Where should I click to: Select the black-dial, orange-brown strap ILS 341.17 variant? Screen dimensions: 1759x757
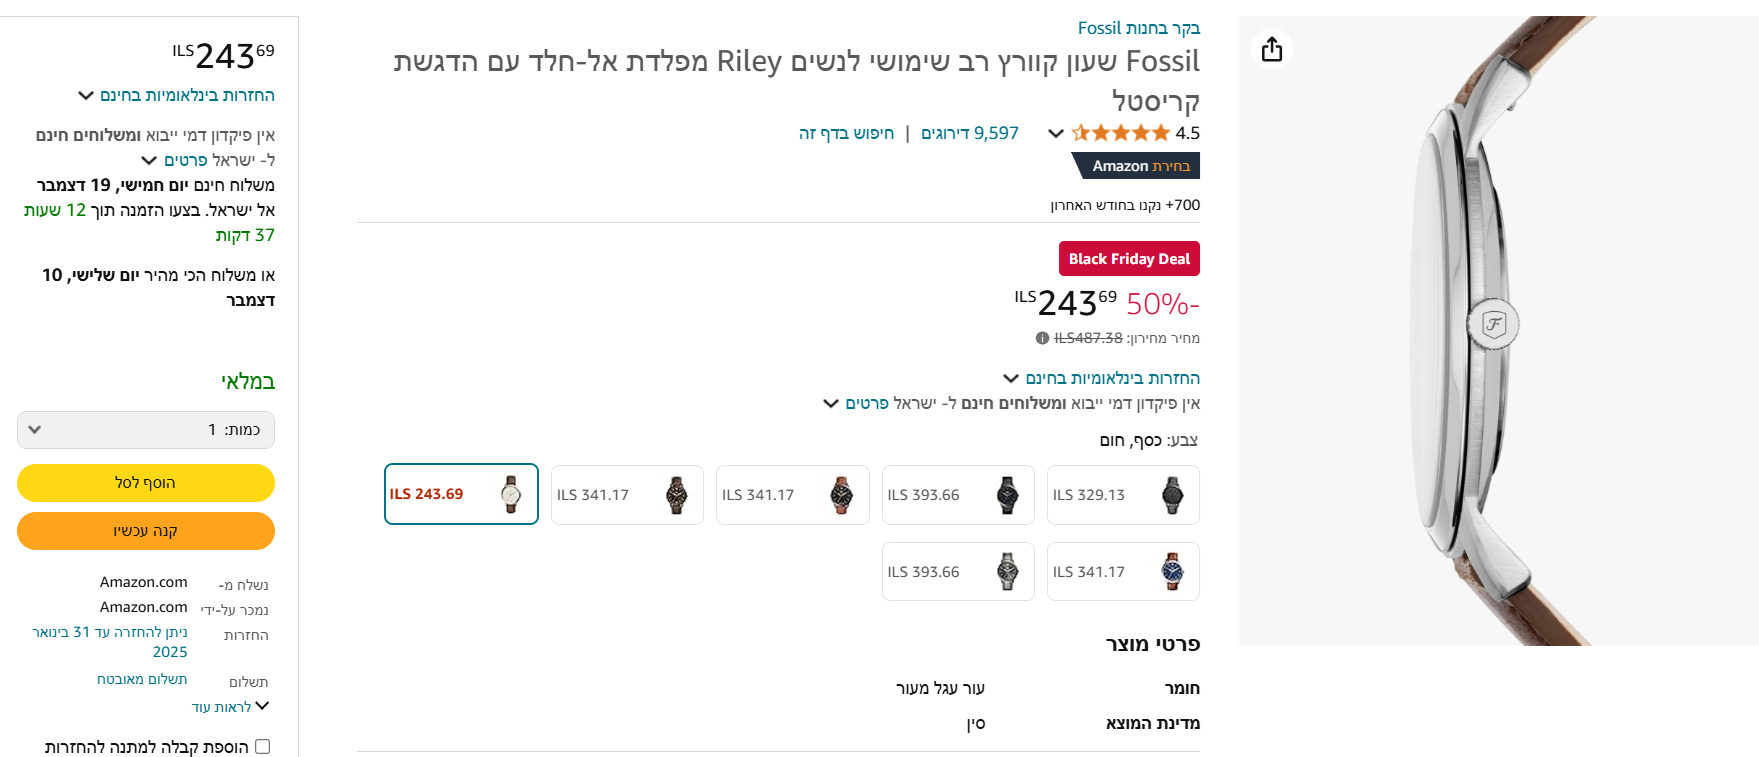pos(792,495)
